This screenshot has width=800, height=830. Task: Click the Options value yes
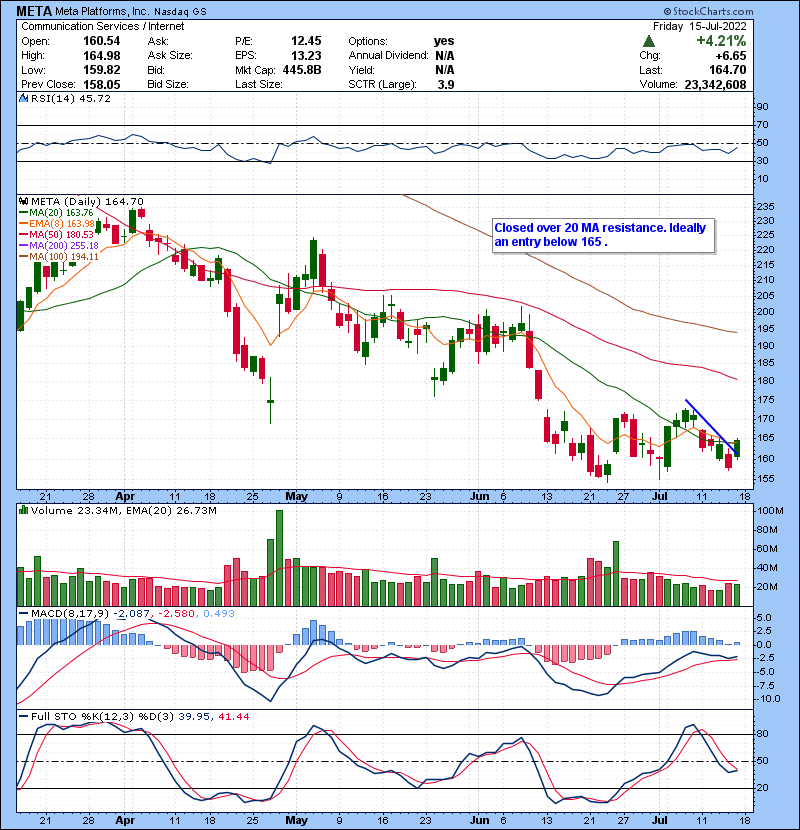coord(444,41)
